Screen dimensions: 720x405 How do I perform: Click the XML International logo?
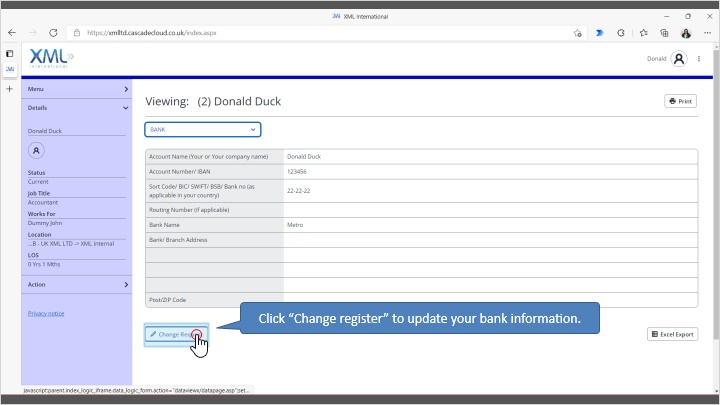pos(50,58)
